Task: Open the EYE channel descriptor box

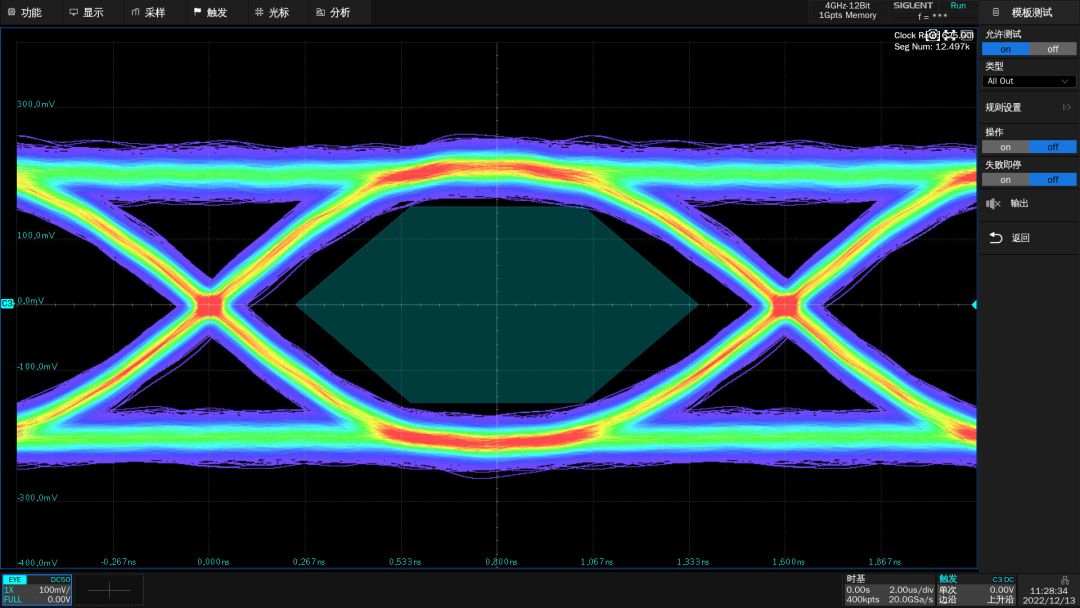Action: 38,589
